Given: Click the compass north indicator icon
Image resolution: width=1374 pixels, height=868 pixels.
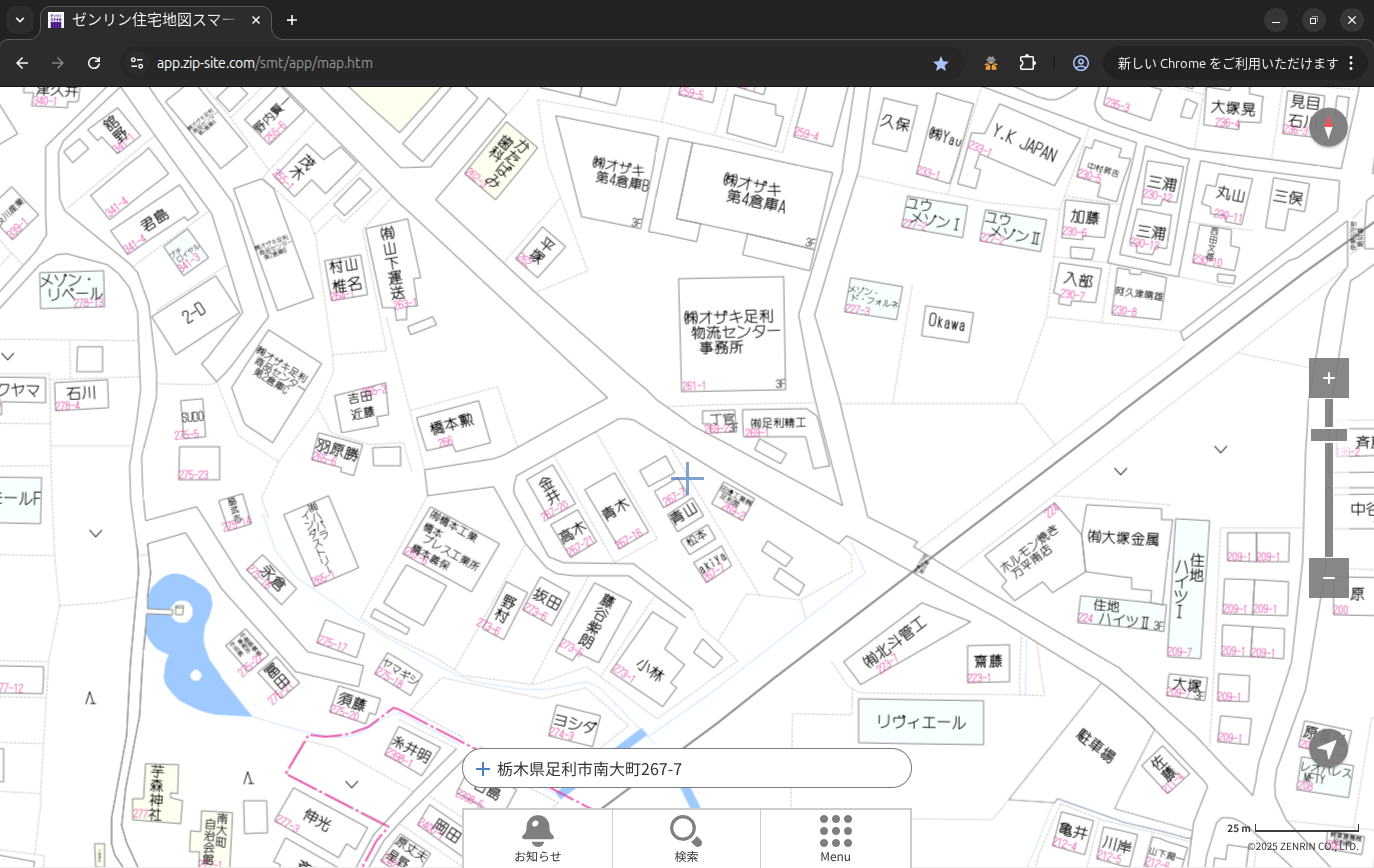Looking at the screenshot, I should pyautogui.click(x=1329, y=128).
